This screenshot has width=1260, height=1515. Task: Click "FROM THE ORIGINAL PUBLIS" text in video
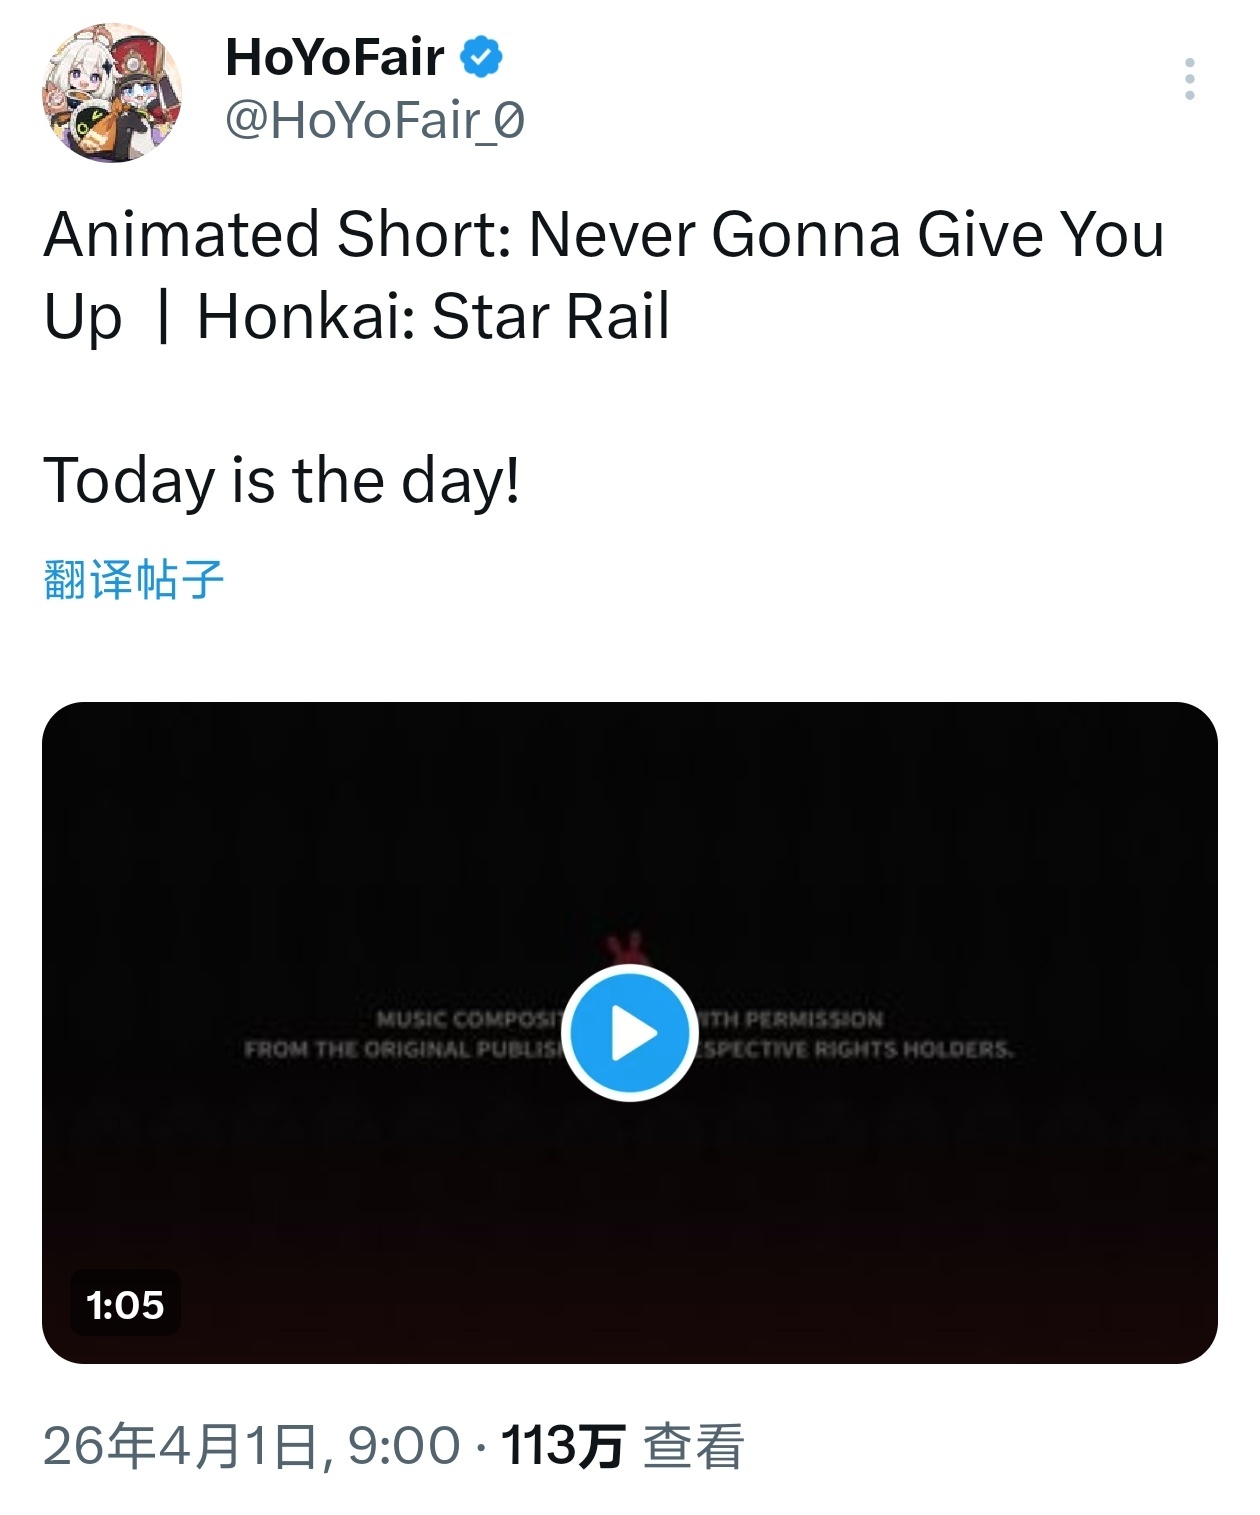coord(403,1049)
